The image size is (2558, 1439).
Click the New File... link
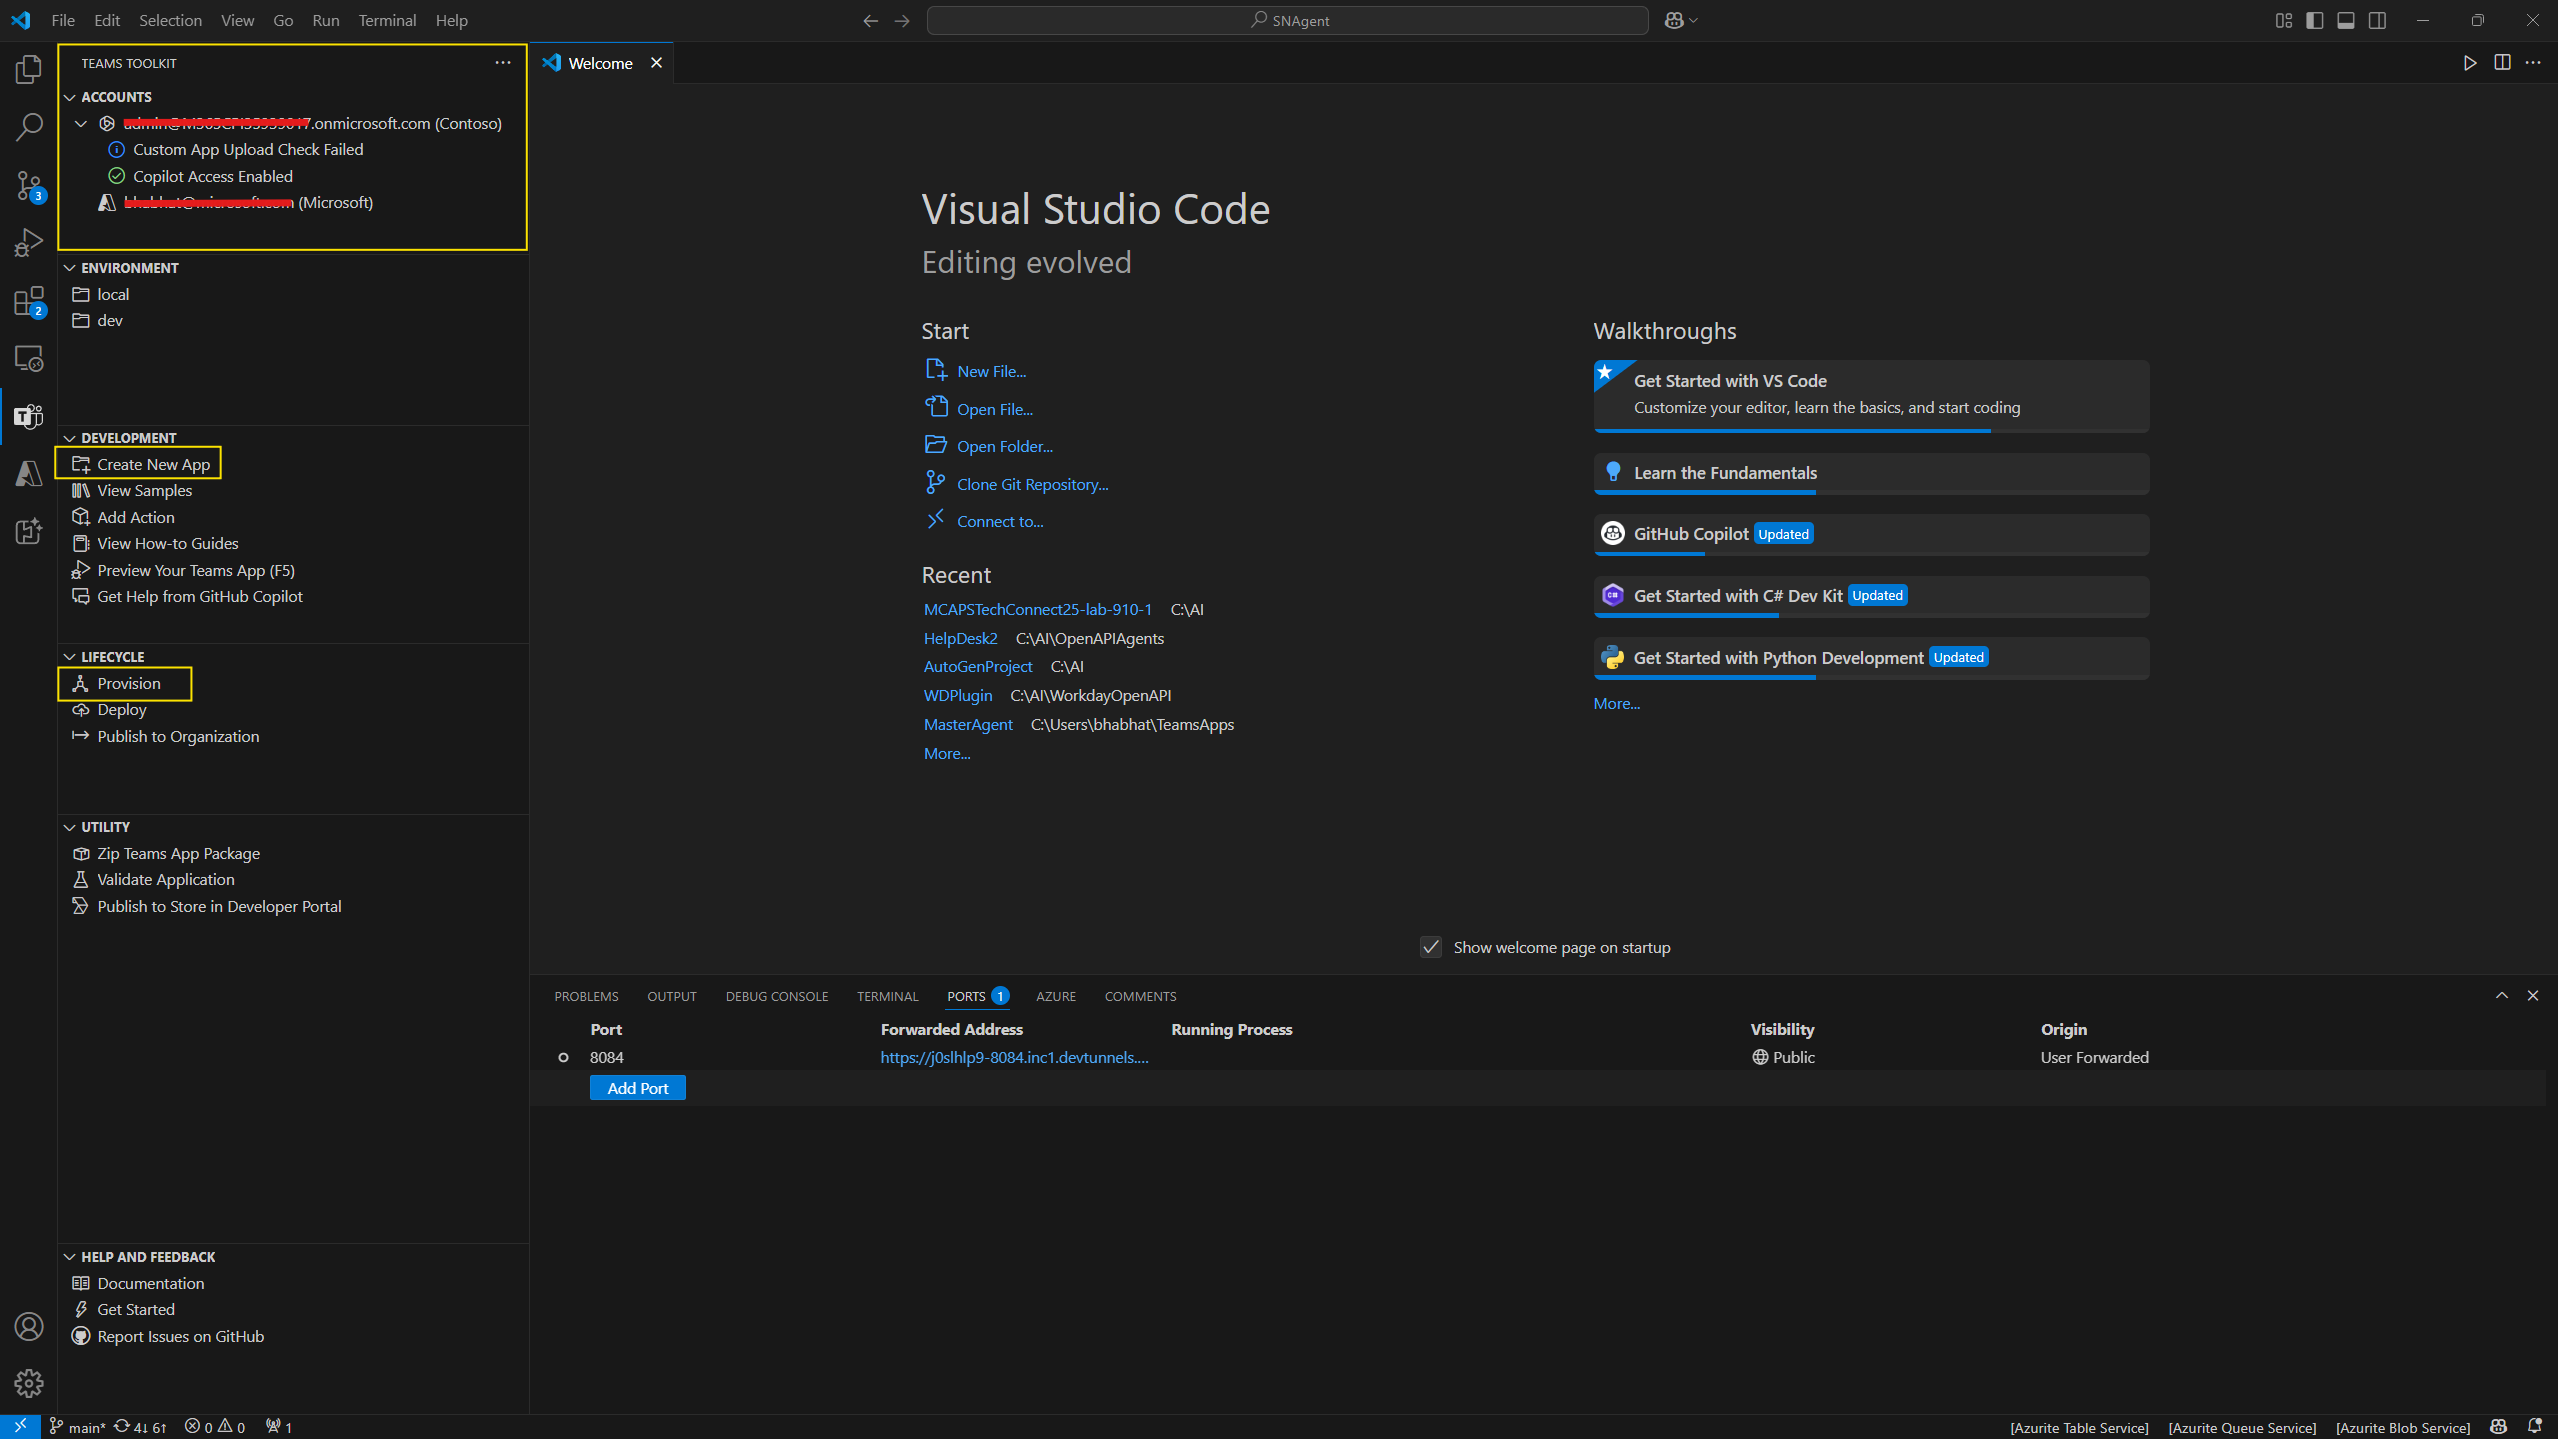click(x=991, y=371)
